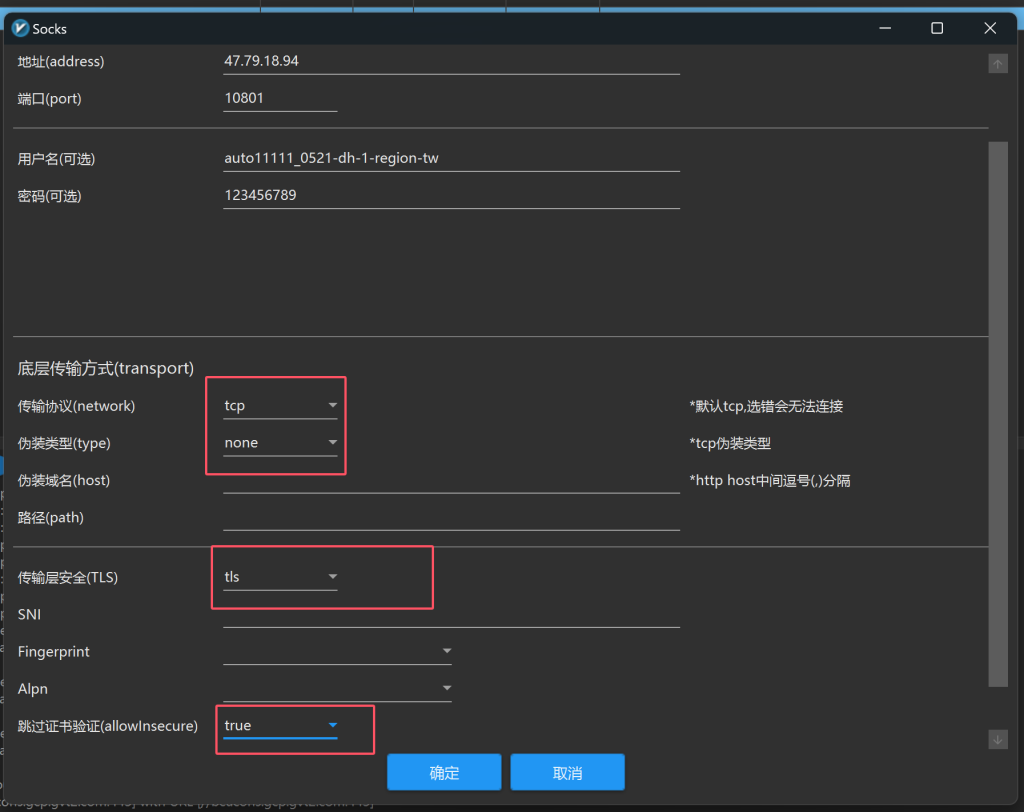Click the empty path input field
This screenshot has height=812, width=1024.
coord(451,518)
